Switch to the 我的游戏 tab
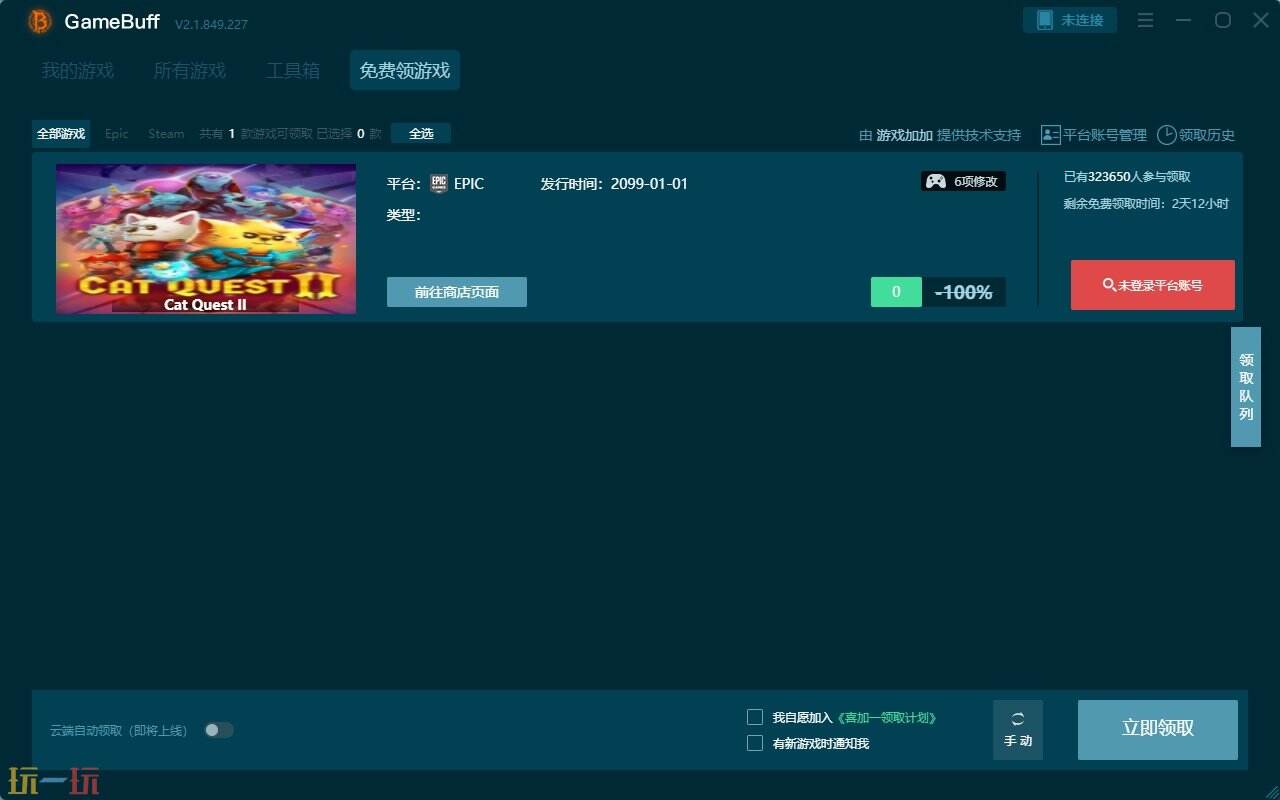Screen dimensions: 1280x800 [x=78, y=71]
